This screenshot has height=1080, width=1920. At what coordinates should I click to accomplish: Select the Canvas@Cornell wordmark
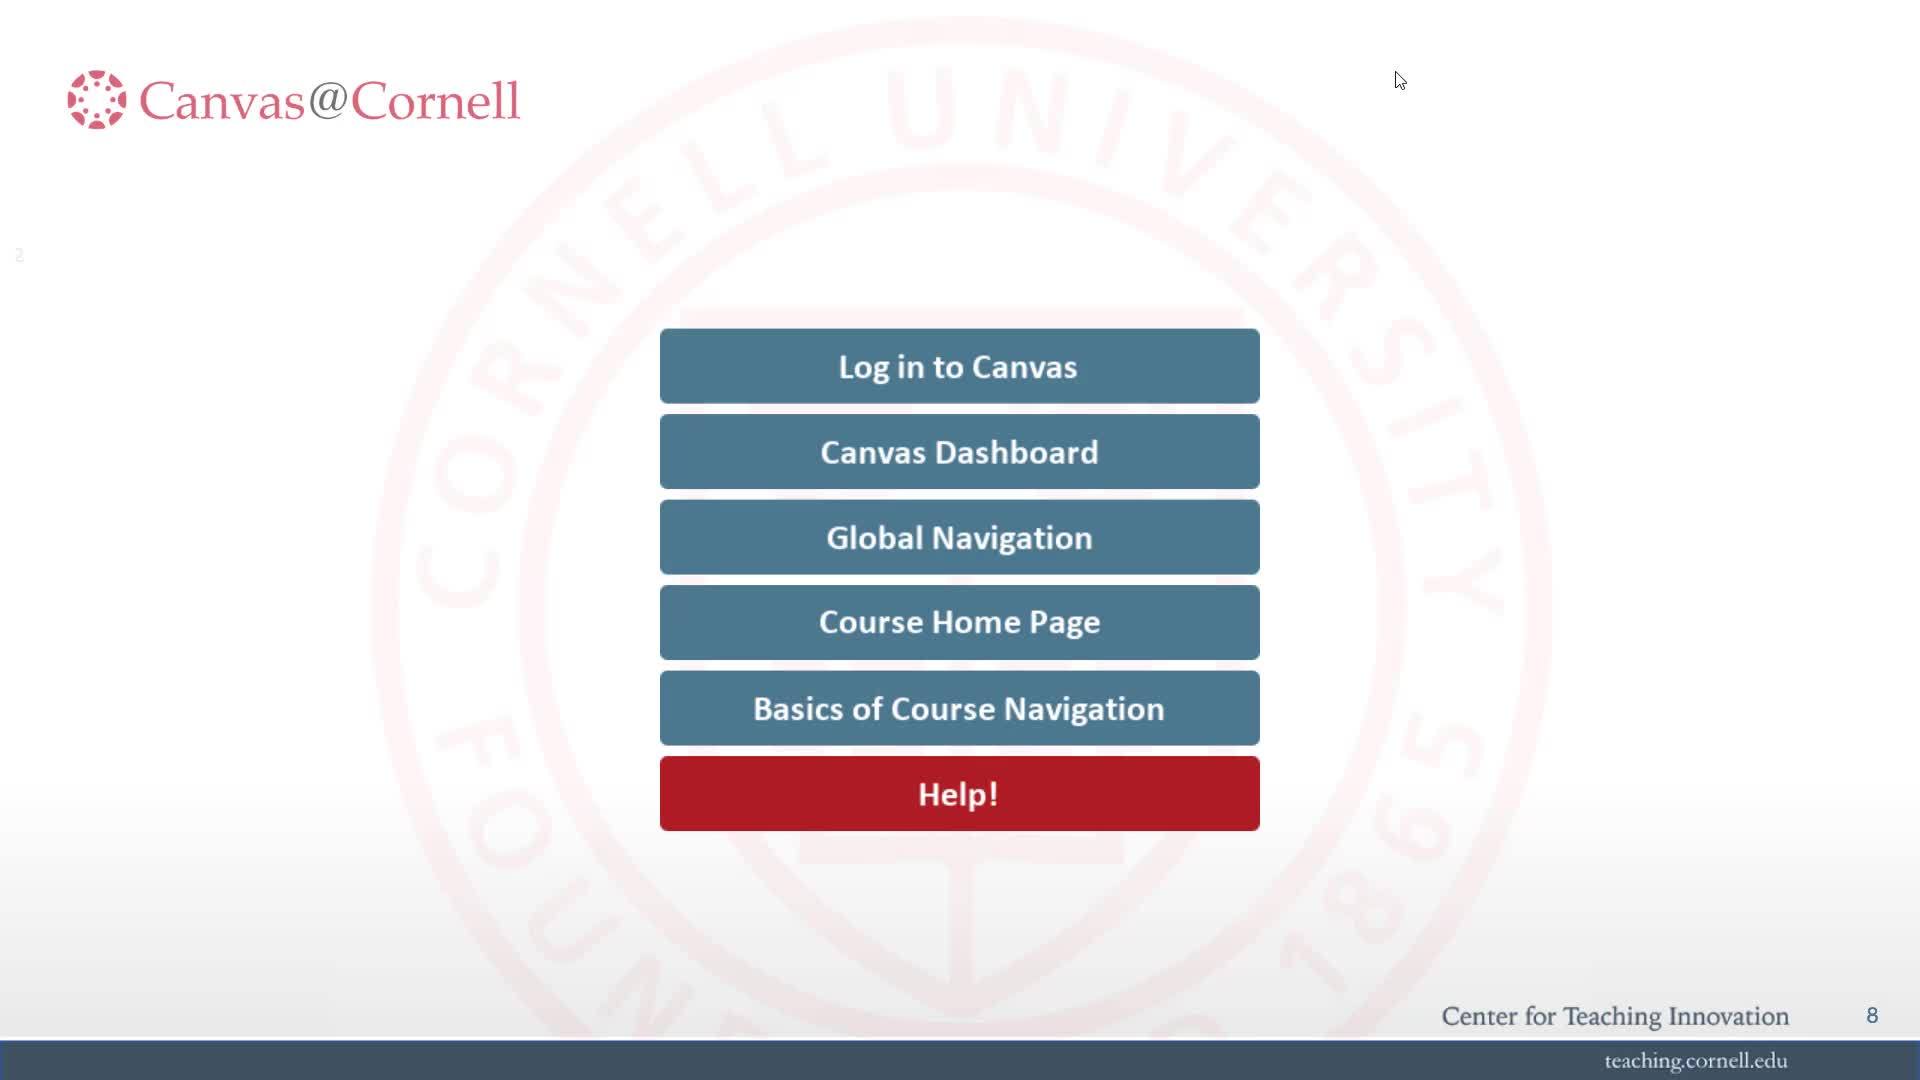(330, 100)
